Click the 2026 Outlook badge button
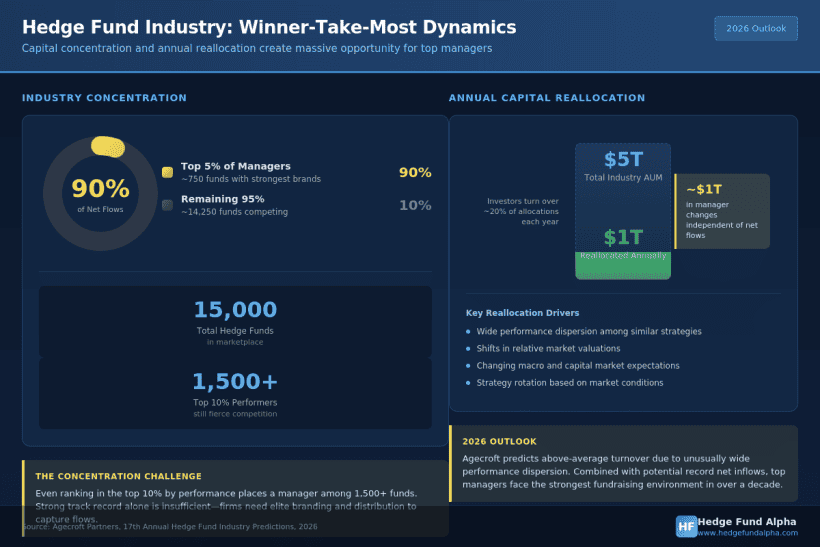Viewport: 820px width, 547px height. pos(756,29)
